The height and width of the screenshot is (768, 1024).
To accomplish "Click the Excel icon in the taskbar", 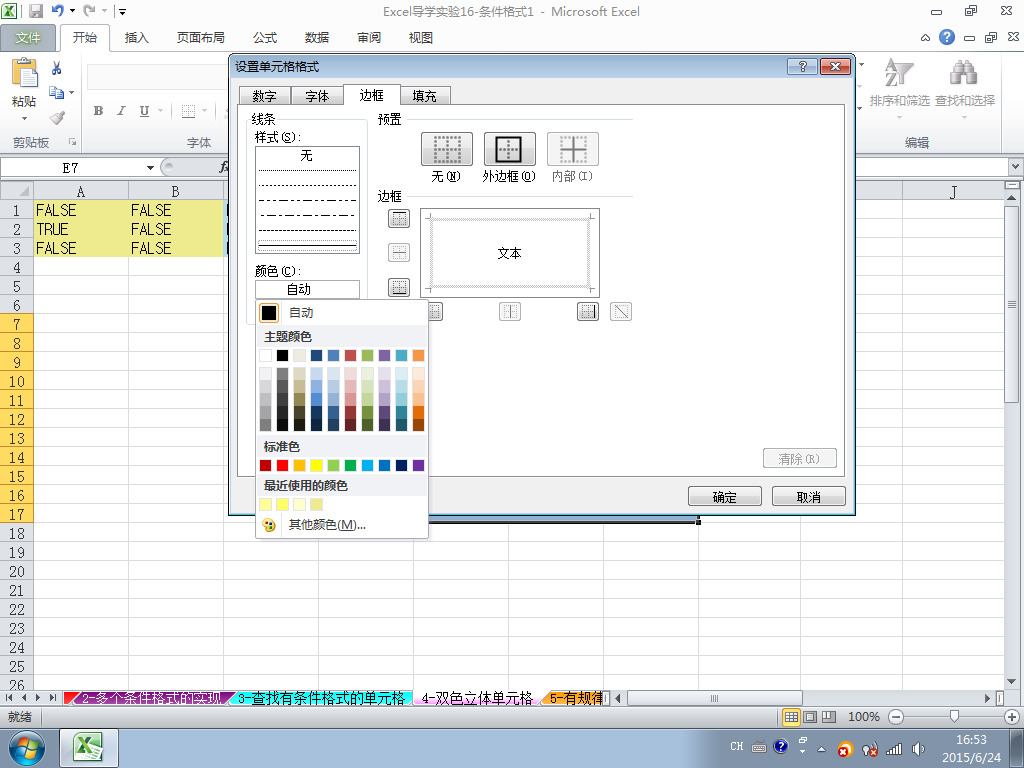I will 89,748.
